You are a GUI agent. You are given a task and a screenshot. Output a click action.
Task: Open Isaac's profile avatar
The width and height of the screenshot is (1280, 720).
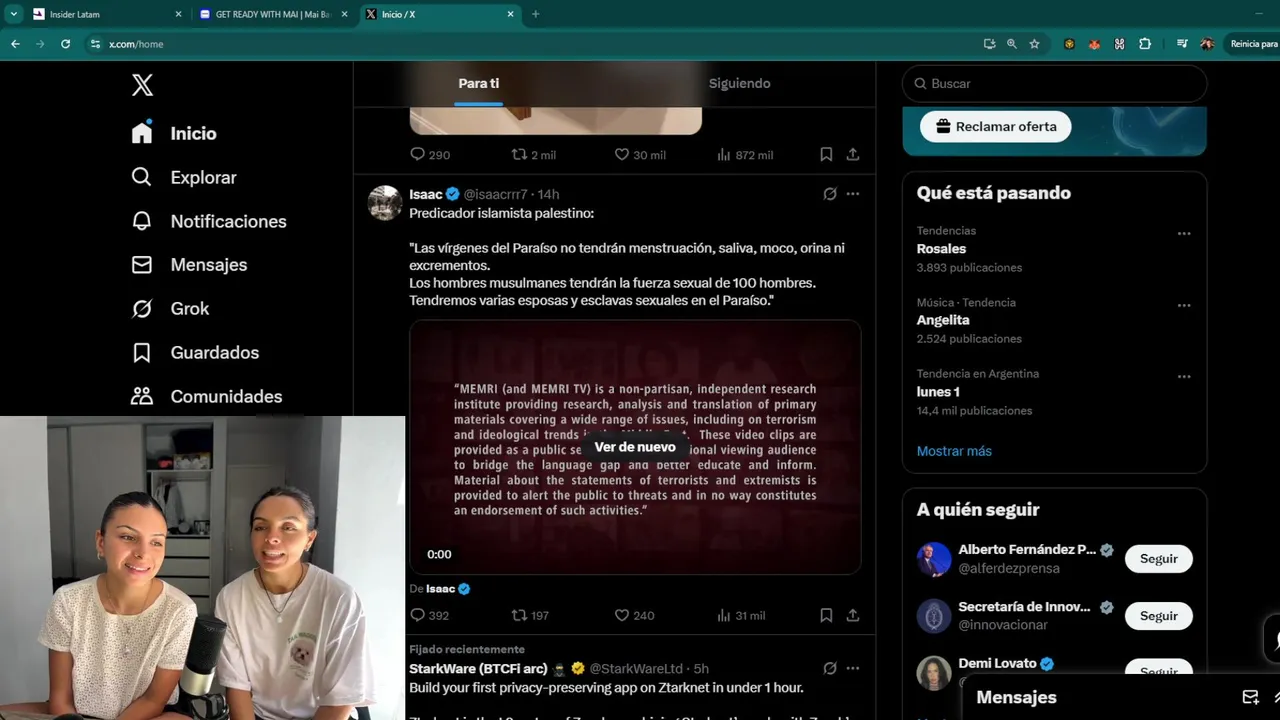(385, 203)
